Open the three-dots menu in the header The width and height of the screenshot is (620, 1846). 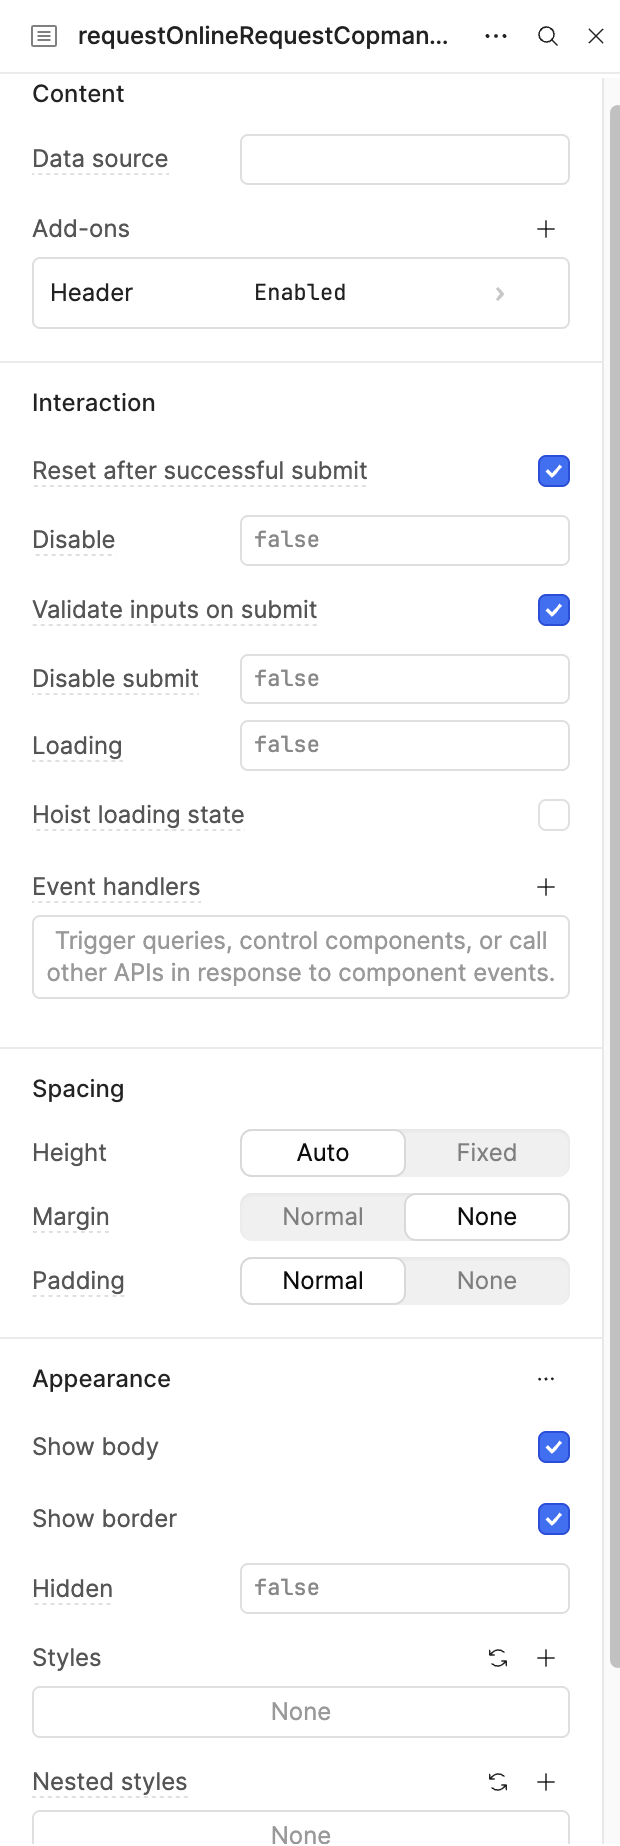pos(496,36)
